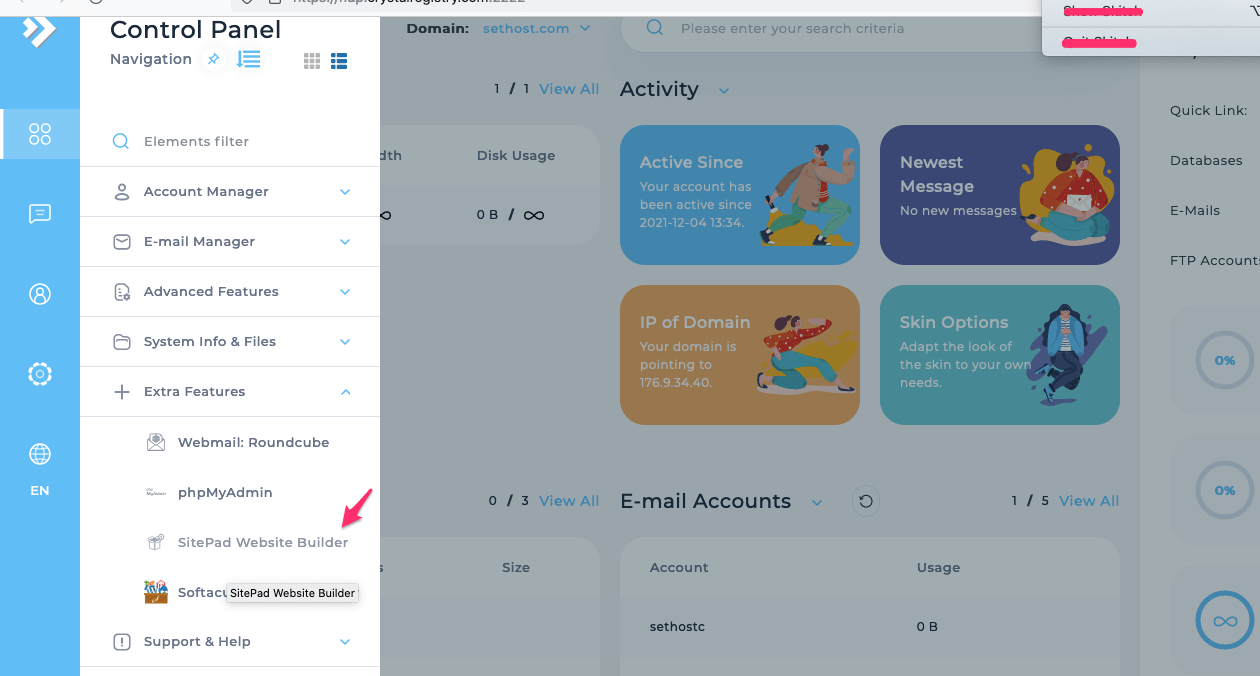Click the refresh icon beside E-mail Accounts

pyautogui.click(x=865, y=500)
